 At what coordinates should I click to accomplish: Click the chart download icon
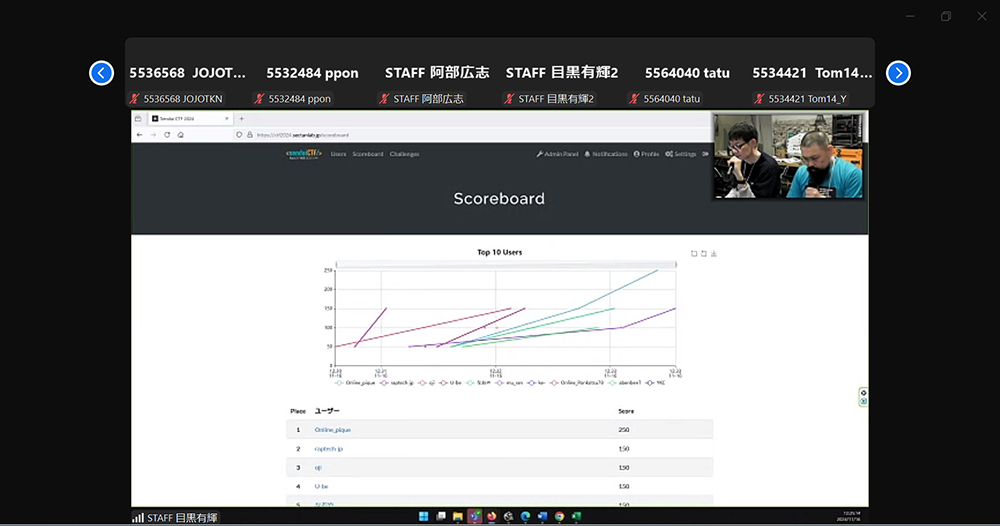[x=714, y=254]
